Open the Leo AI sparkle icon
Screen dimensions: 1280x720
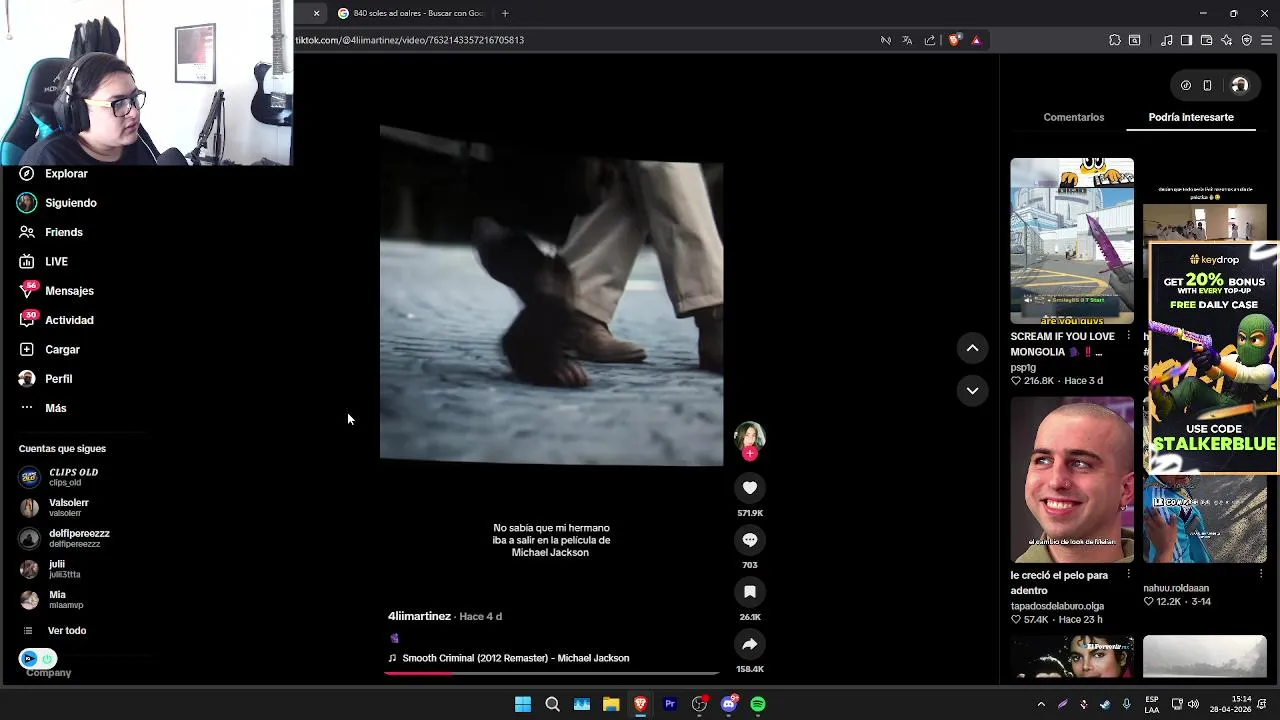tap(1226, 40)
